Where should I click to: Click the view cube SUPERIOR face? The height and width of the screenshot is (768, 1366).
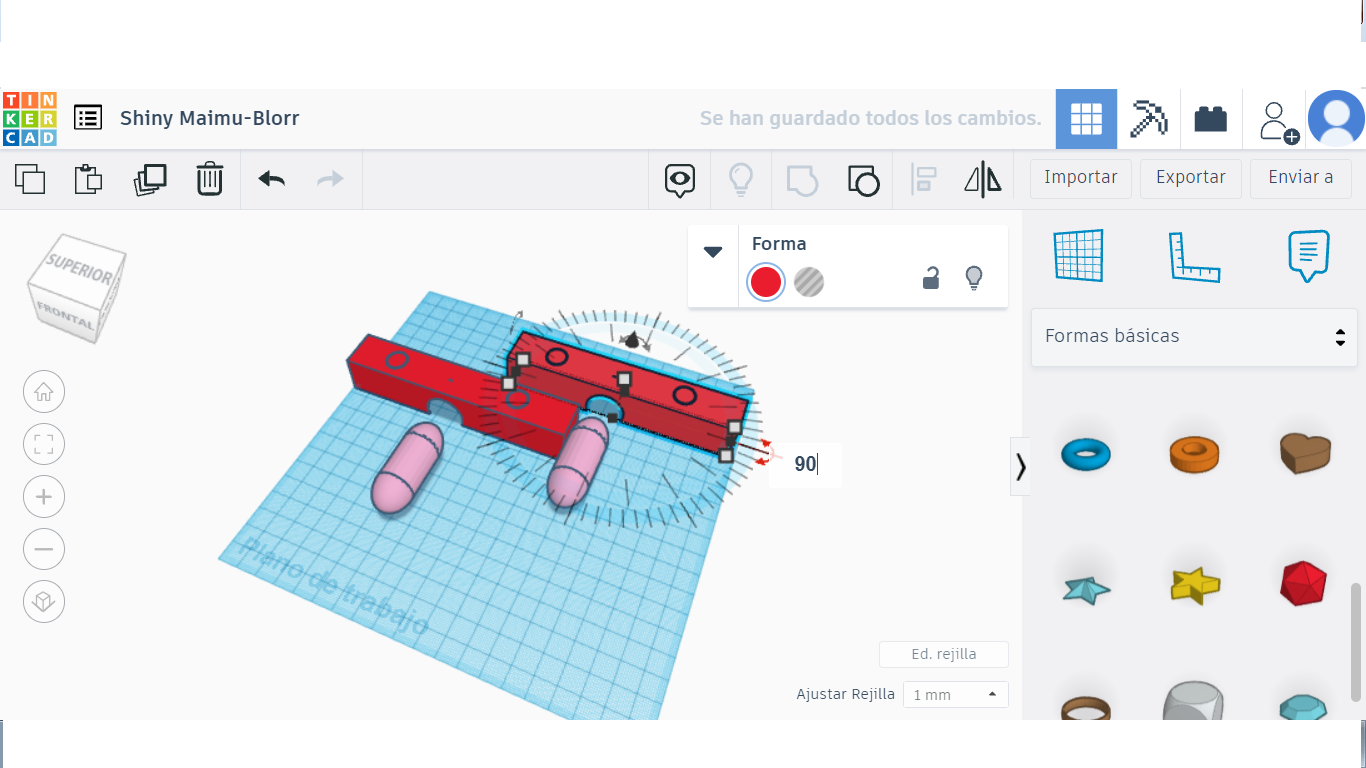[x=80, y=268]
